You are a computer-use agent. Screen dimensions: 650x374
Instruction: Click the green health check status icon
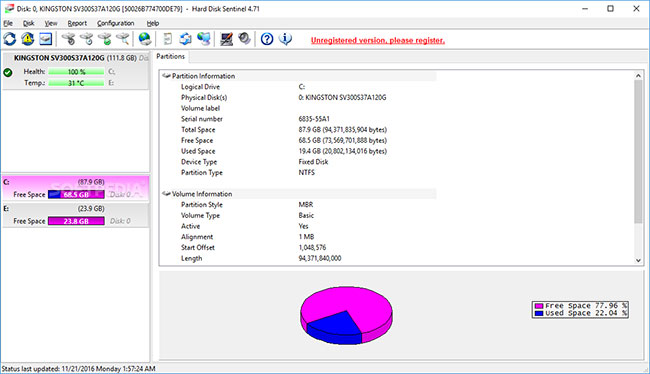coord(8,73)
